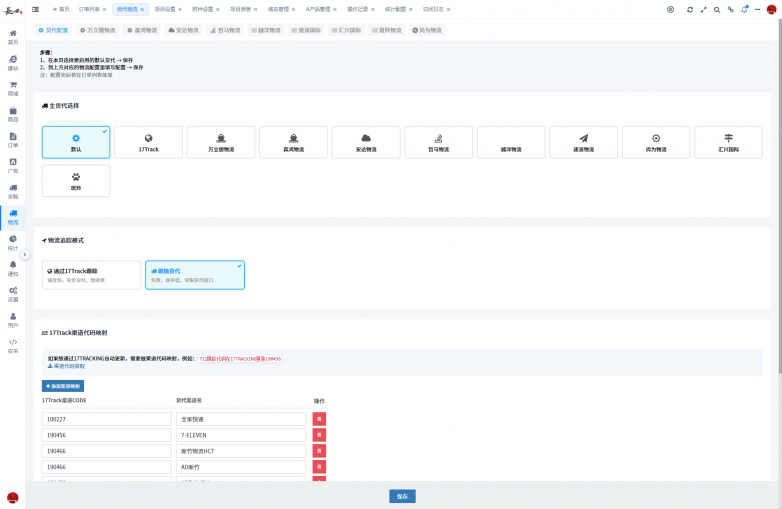This screenshot has height=509, width=782.
Task: Open 建站 site builder sidebar icon
Action: click(13, 63)
